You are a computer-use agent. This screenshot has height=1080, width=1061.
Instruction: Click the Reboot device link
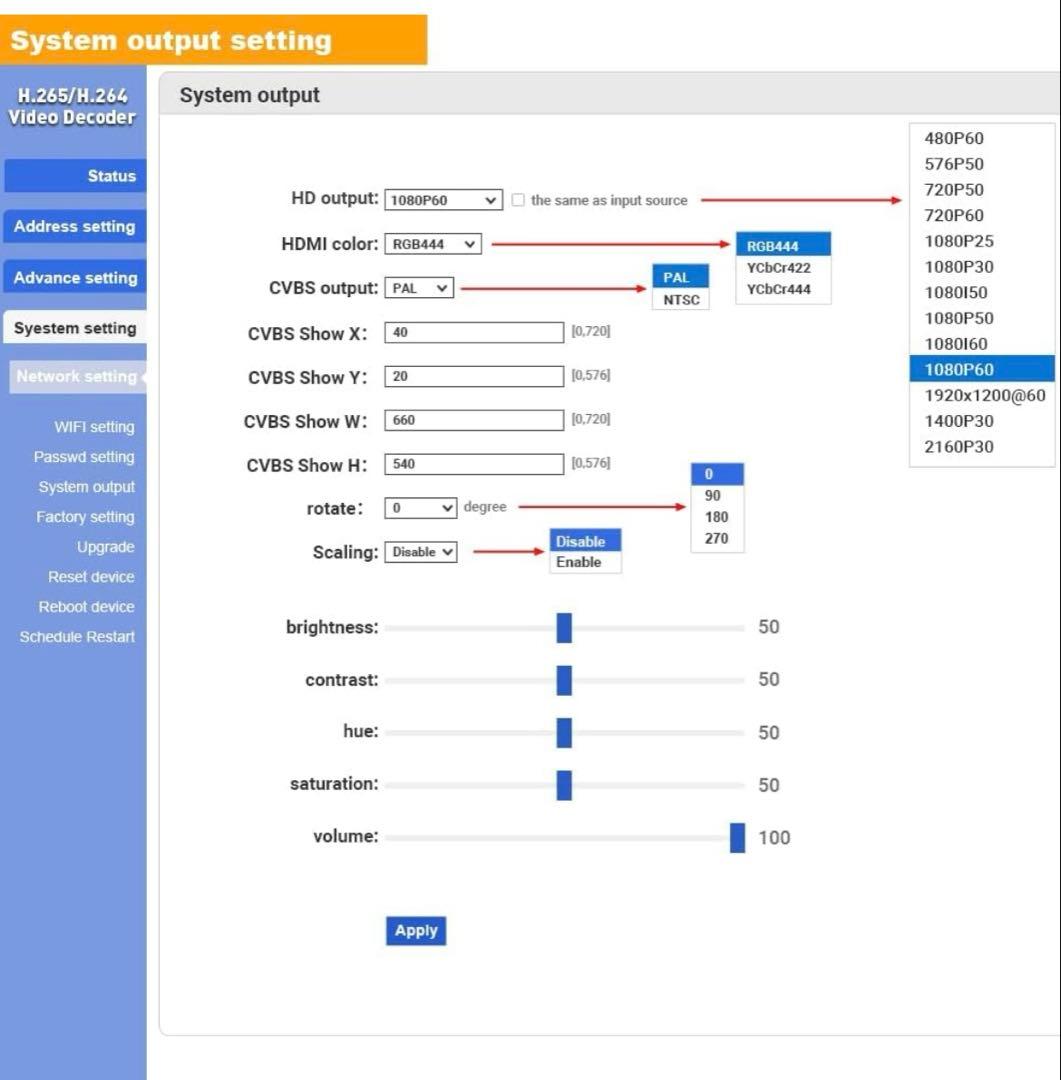click(x=86, y=607)
